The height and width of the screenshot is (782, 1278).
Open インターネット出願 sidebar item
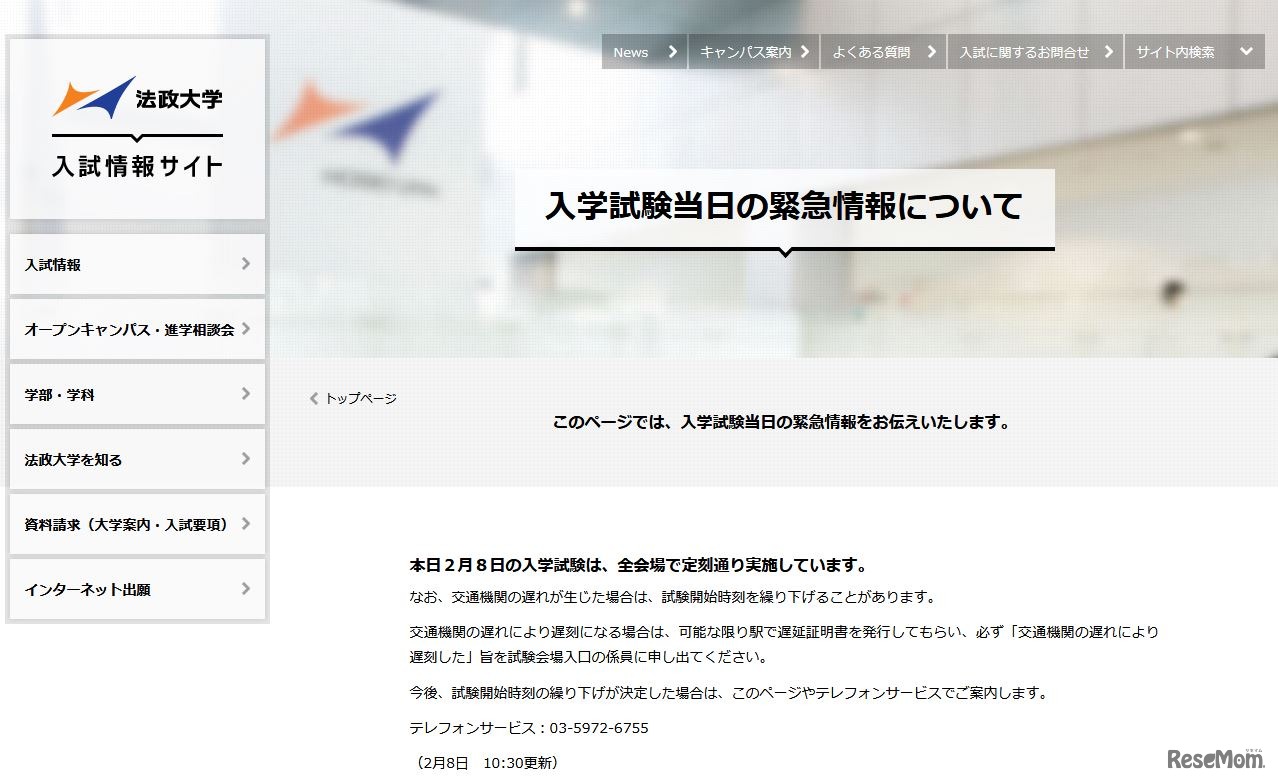137,589
